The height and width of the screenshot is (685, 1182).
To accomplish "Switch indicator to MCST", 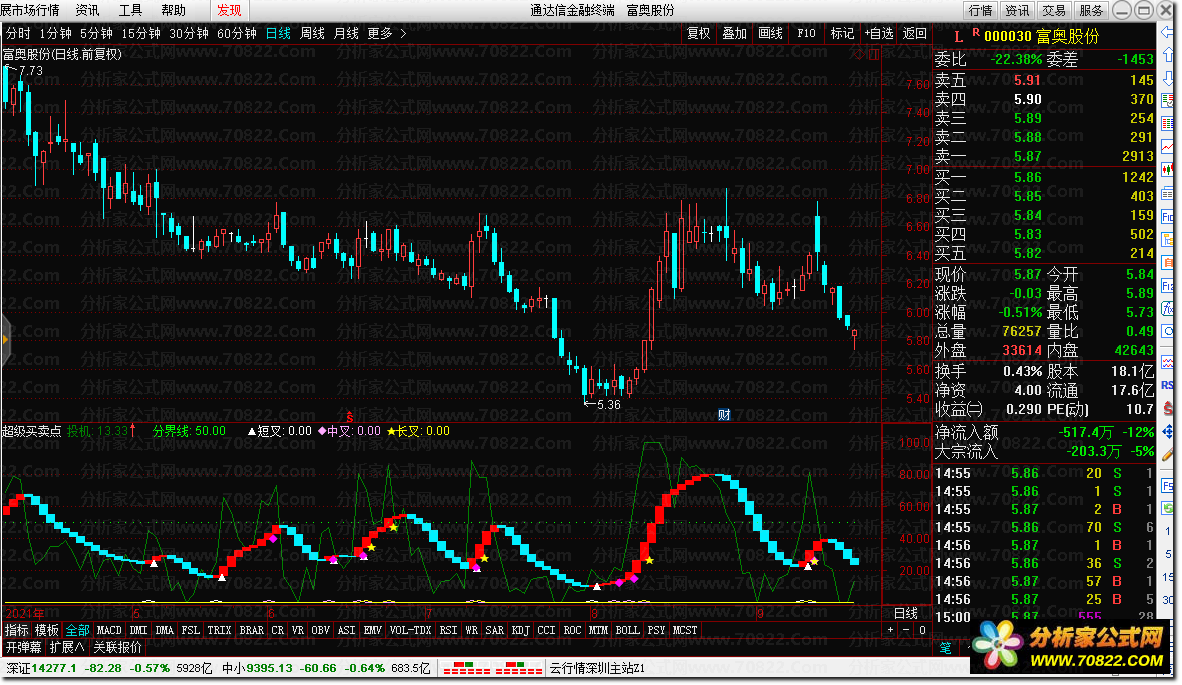I will coord(685,630).
